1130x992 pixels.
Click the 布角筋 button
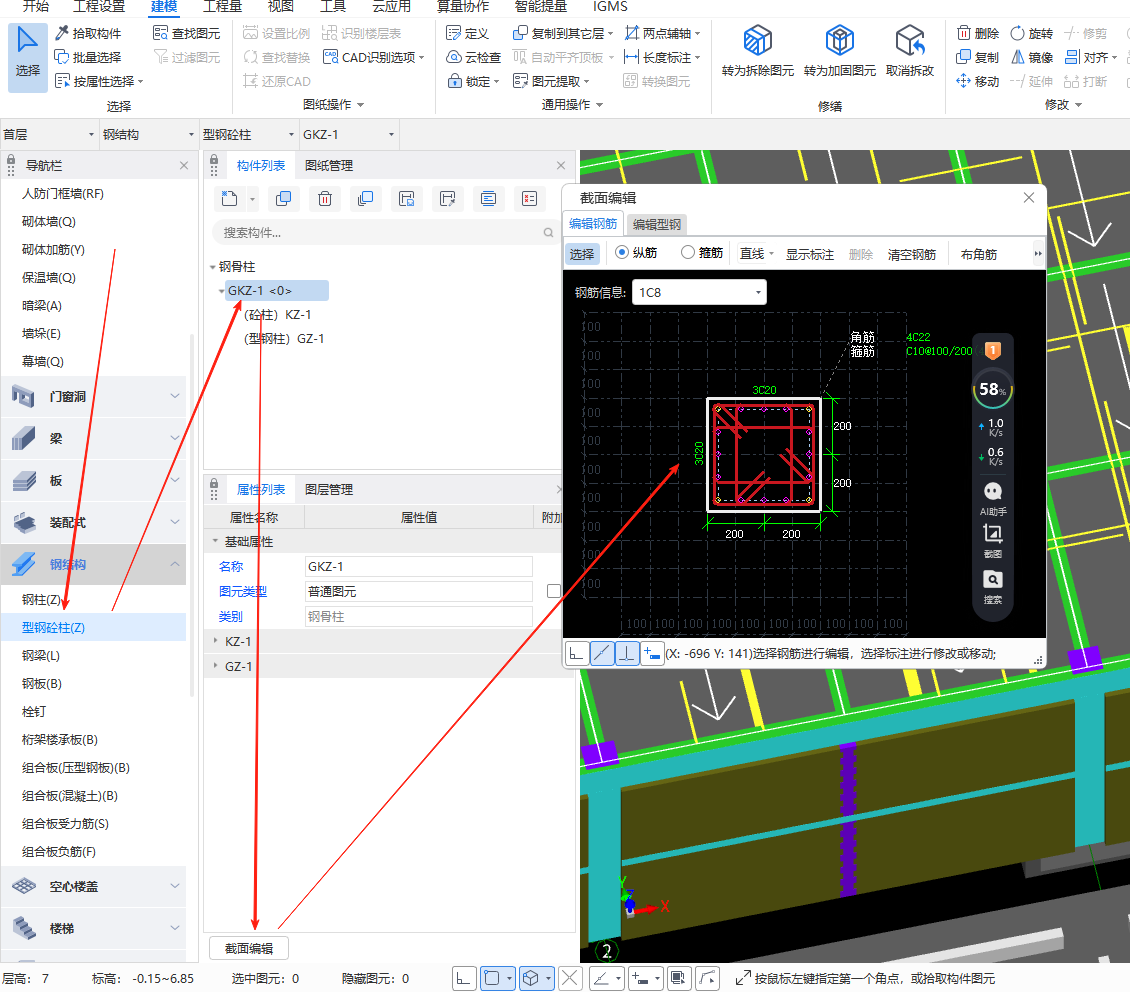click(979, 254)
